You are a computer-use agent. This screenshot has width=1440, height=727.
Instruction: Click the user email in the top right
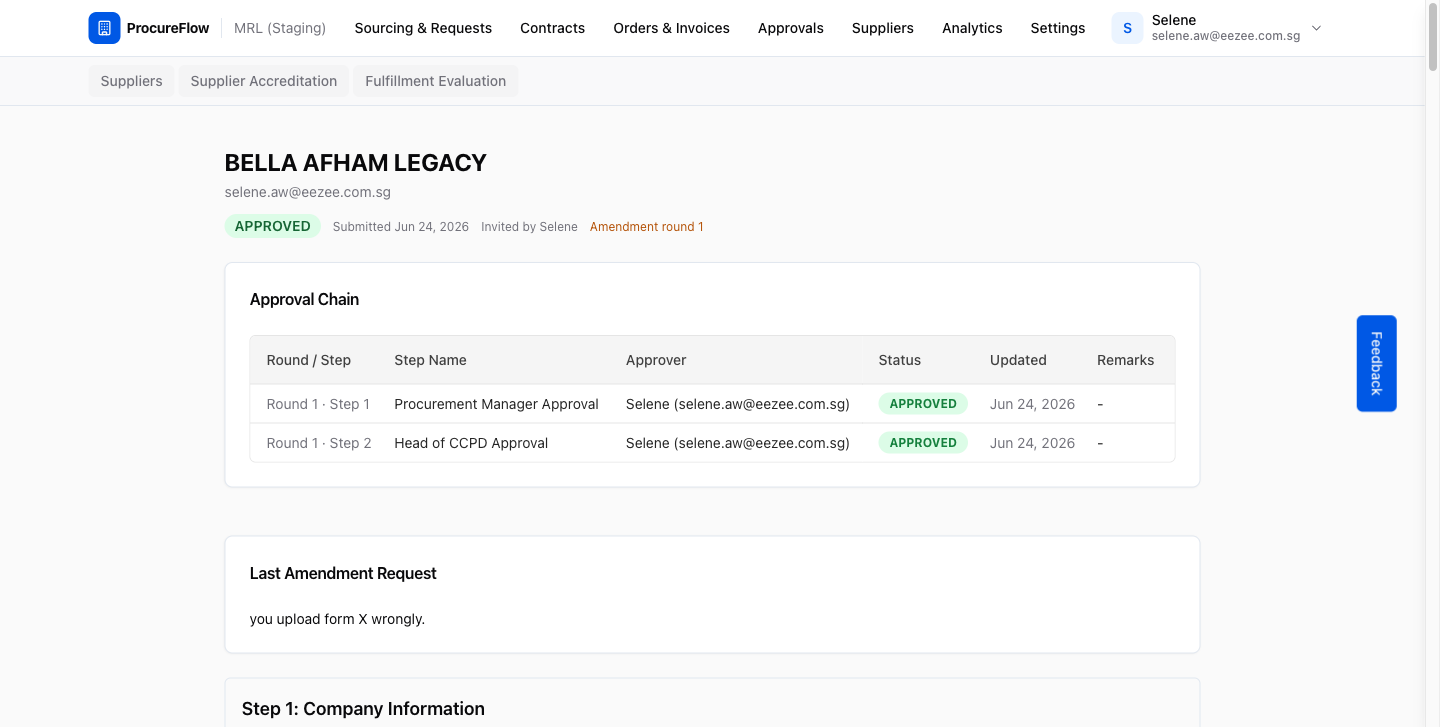coord(1226,36)
